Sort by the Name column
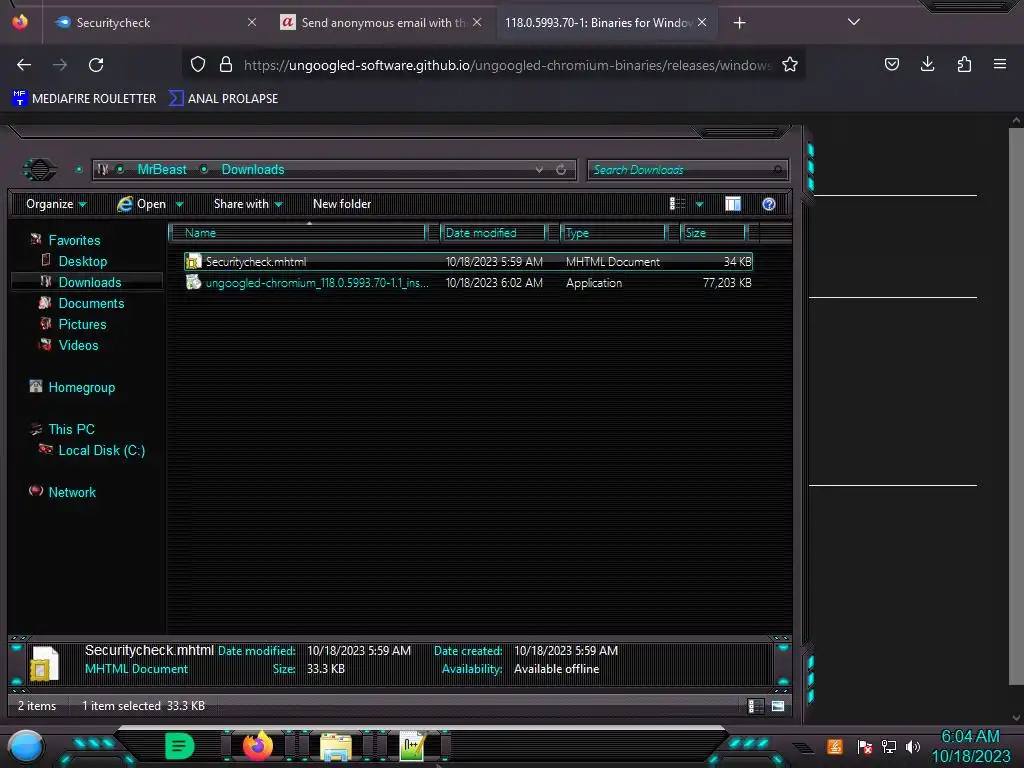 coord(297,233)
